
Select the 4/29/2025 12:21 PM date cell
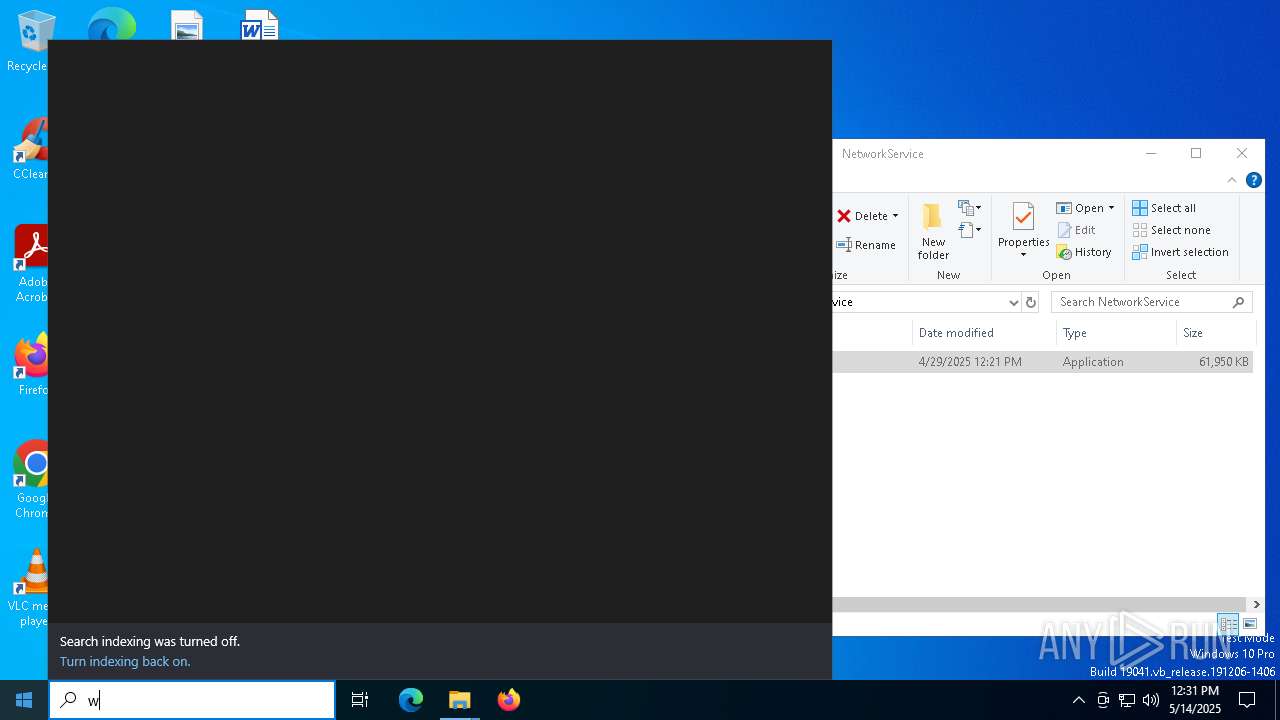970,362
